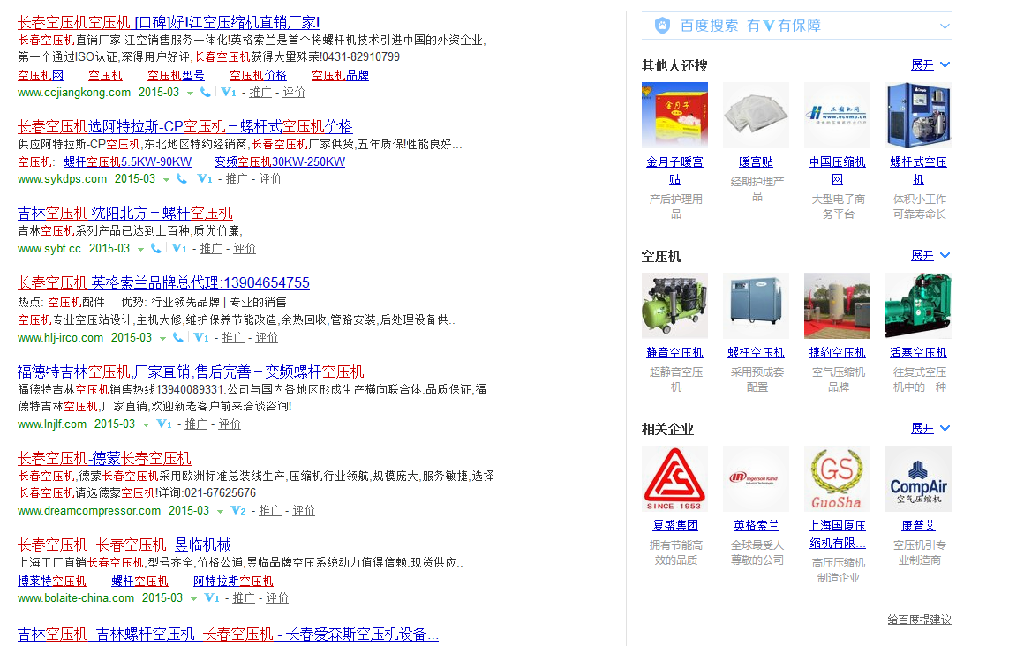The width and height of the screenshot is (1024, 646).
Task: Open dropdown arrow after www.bolaite-china.com date
Action: [194, 598]
